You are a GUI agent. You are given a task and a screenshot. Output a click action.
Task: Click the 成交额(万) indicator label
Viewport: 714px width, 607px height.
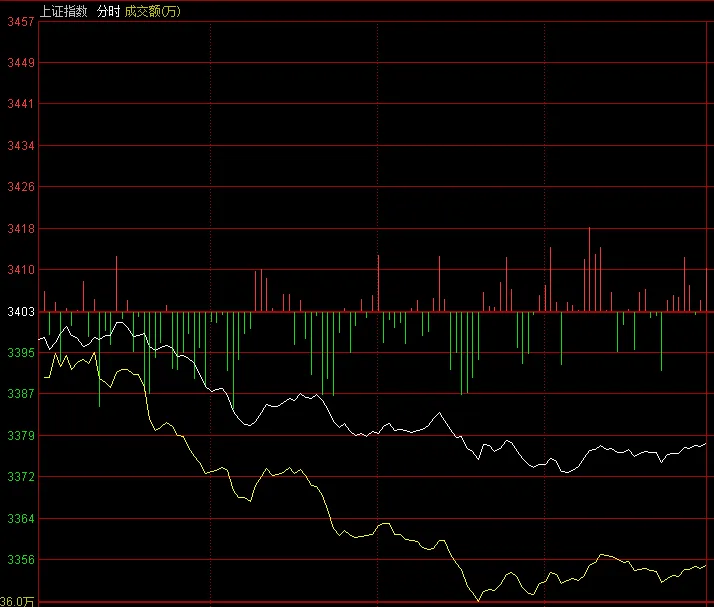tap(153, 11)
